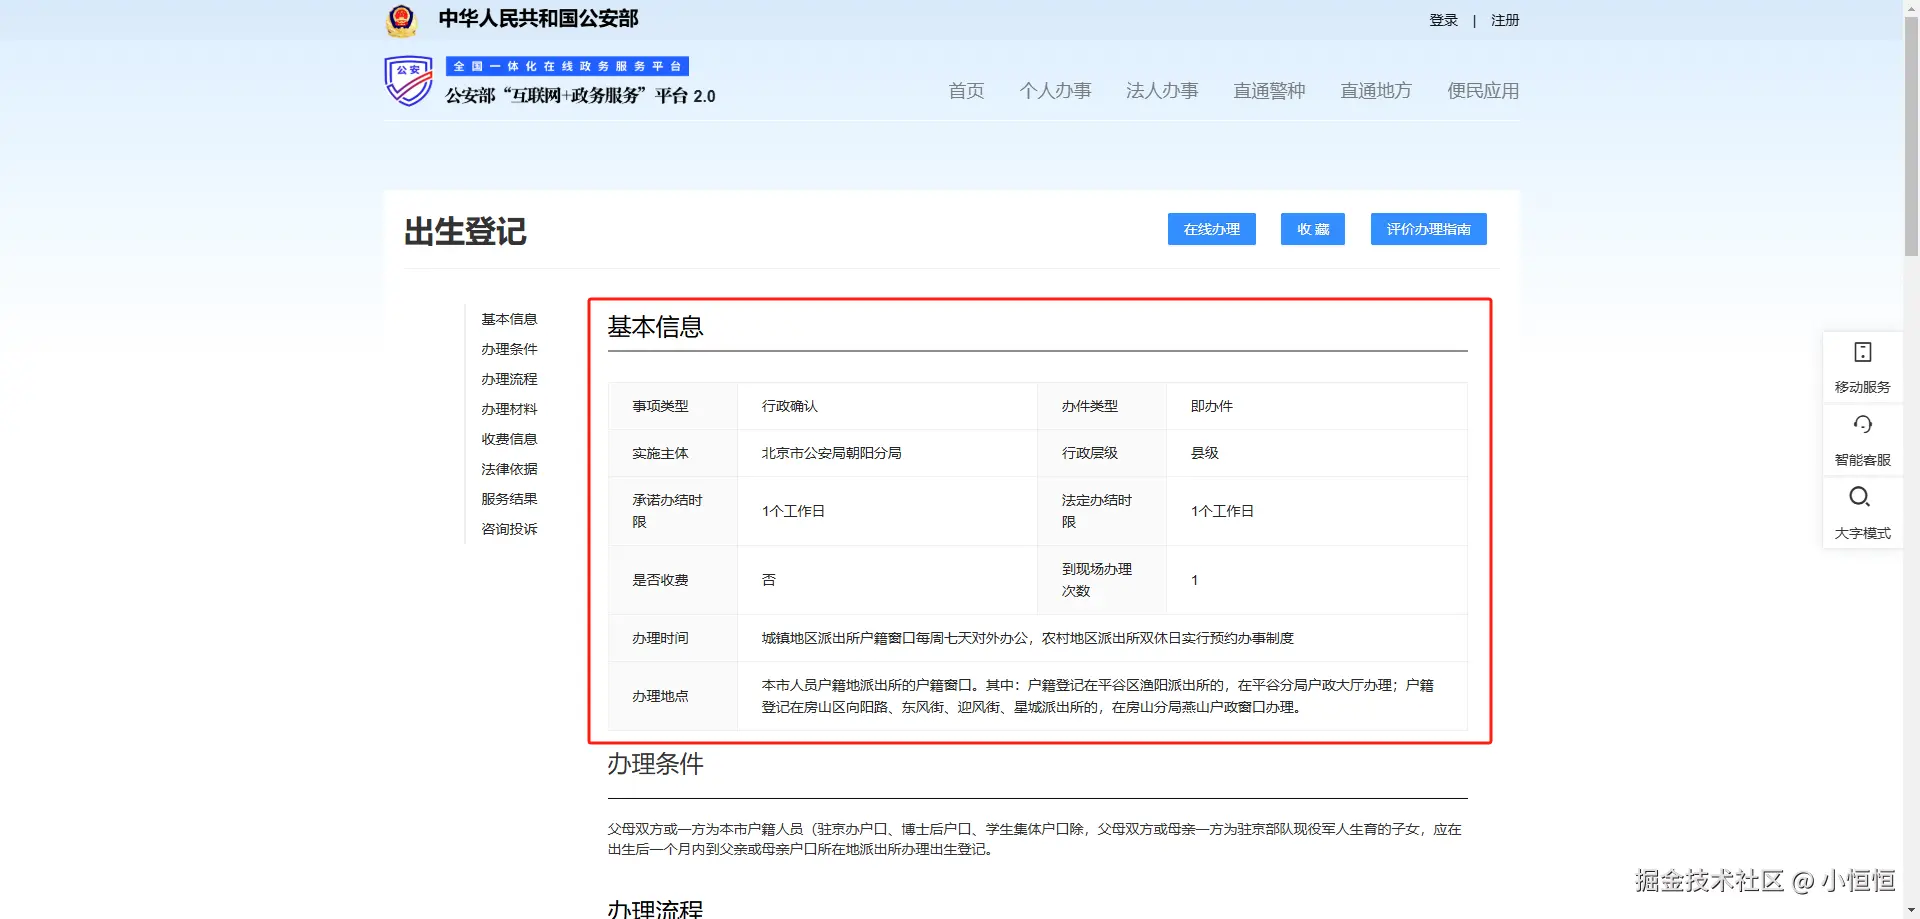
Task: Click the 本市人员户籍地派出所 location text
Action: 1097,696
